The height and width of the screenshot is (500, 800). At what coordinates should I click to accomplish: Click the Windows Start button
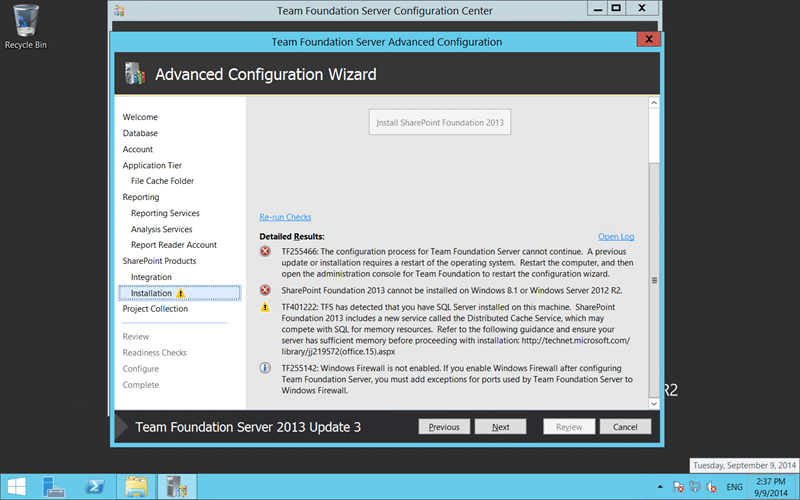point(16,487)
